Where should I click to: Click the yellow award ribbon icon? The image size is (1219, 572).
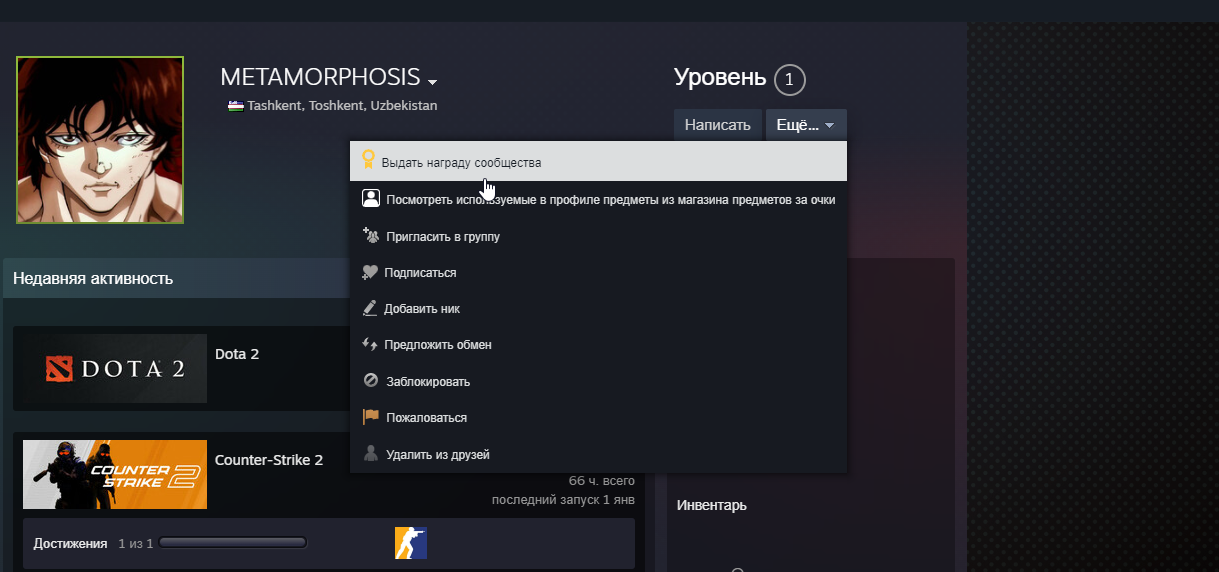tap(368, 160)
